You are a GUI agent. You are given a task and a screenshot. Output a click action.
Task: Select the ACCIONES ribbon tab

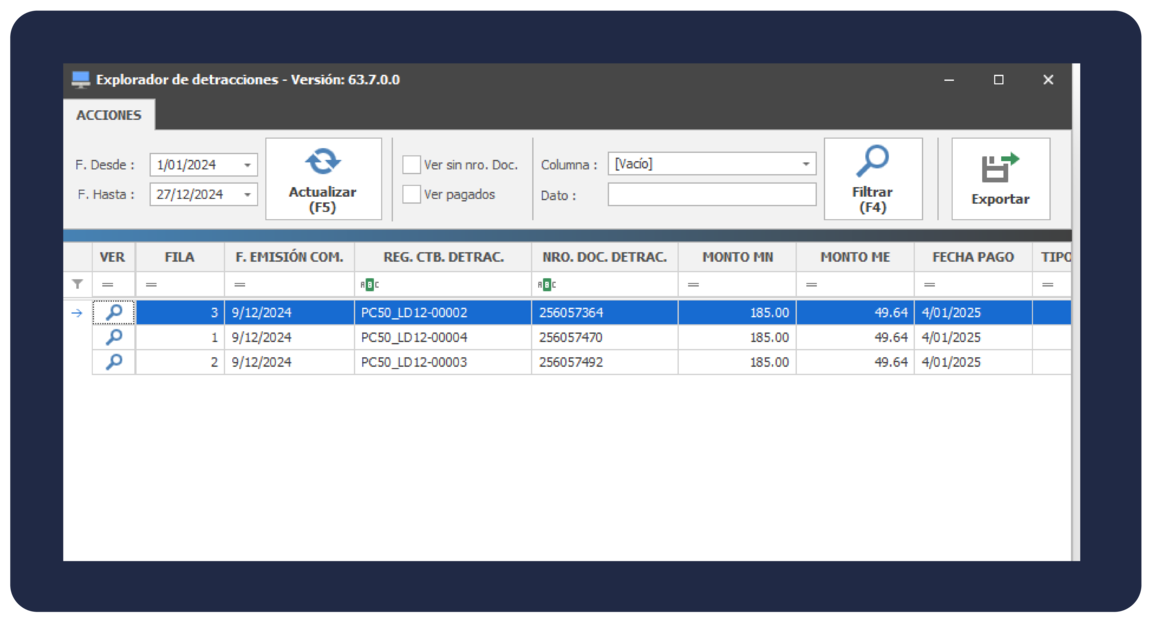(109, 115)
